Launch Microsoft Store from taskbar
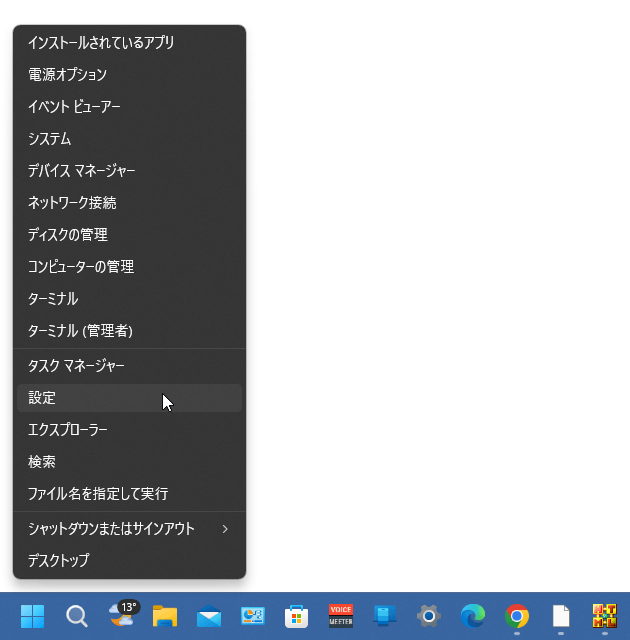Screen dimensions: 630x640 [297, 616]
